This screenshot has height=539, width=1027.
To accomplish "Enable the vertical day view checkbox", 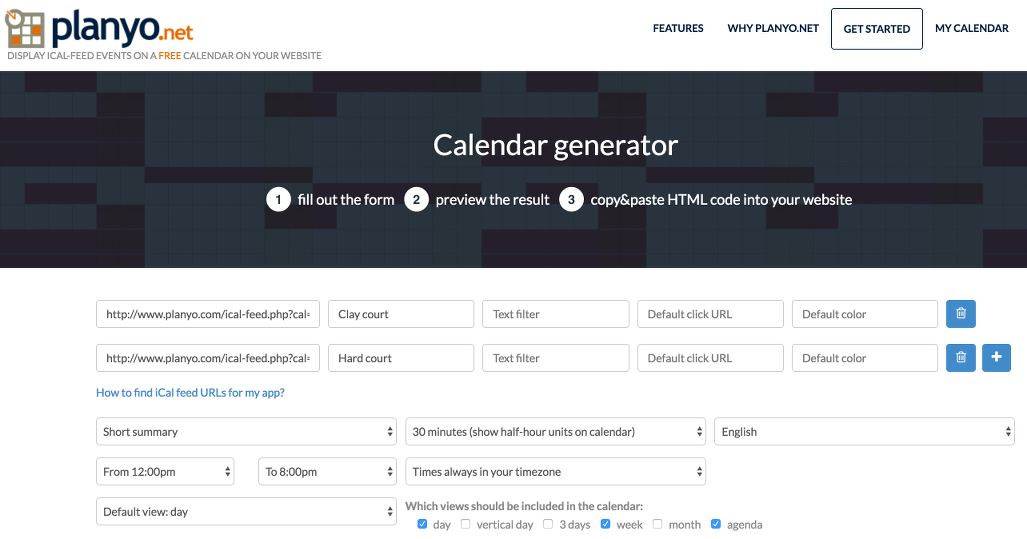I will 466,524.
